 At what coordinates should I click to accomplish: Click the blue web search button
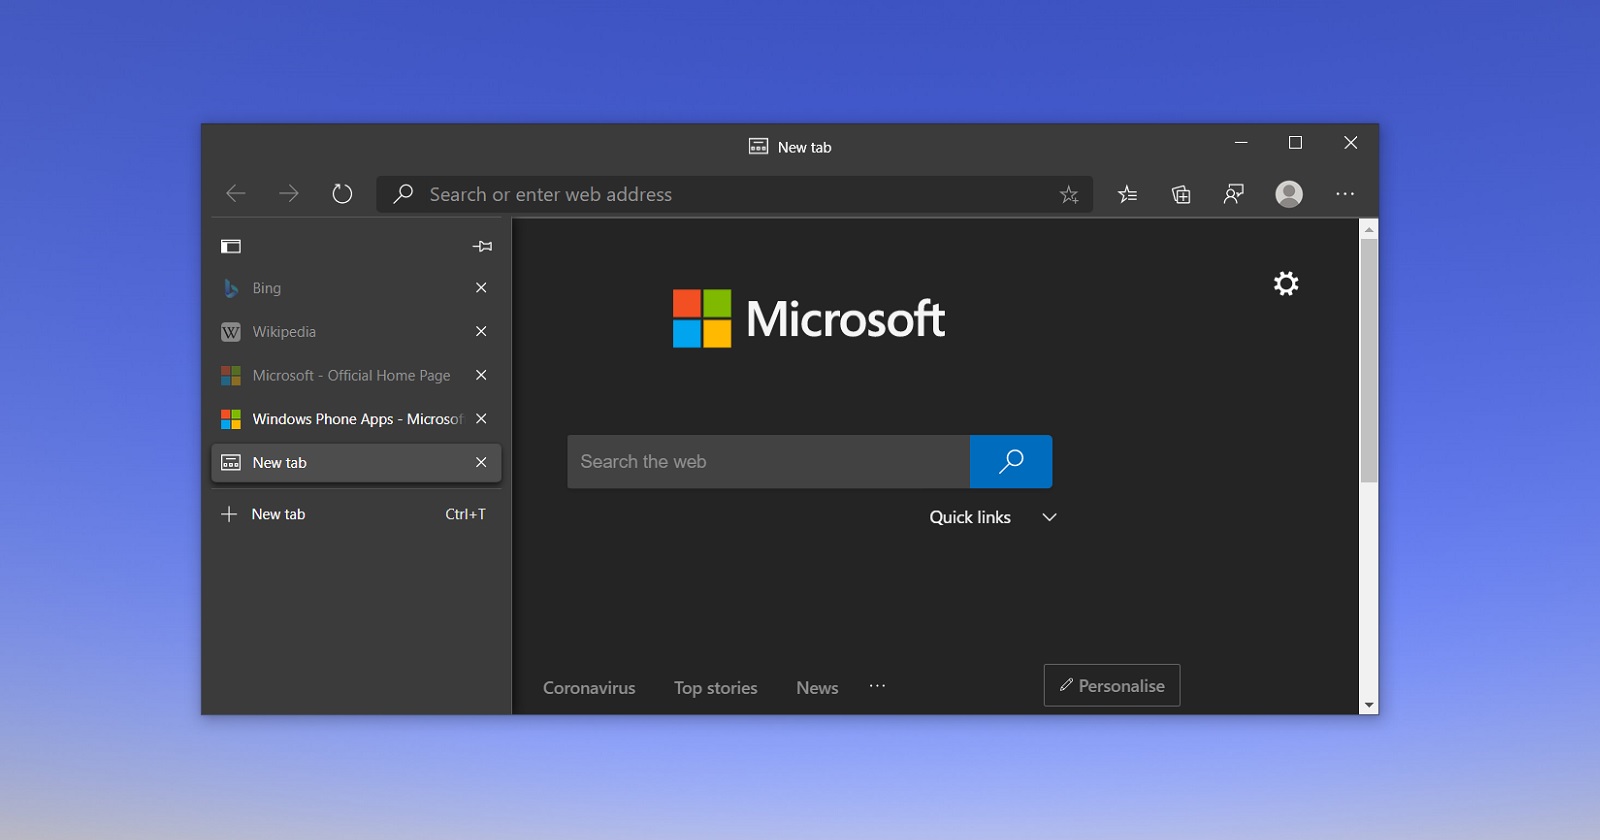[x=1011, y=461]
